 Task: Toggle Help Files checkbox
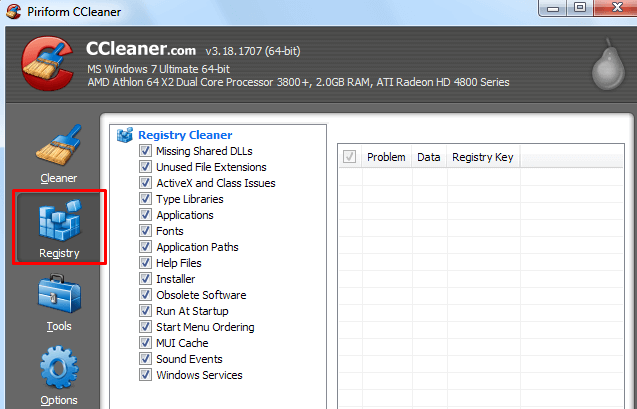tap(145, 263)
